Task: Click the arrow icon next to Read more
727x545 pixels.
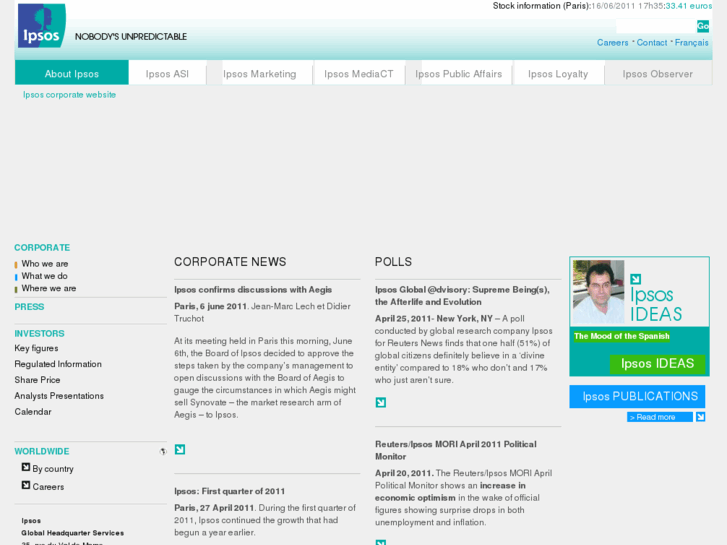Action: (x=701, y=417)
